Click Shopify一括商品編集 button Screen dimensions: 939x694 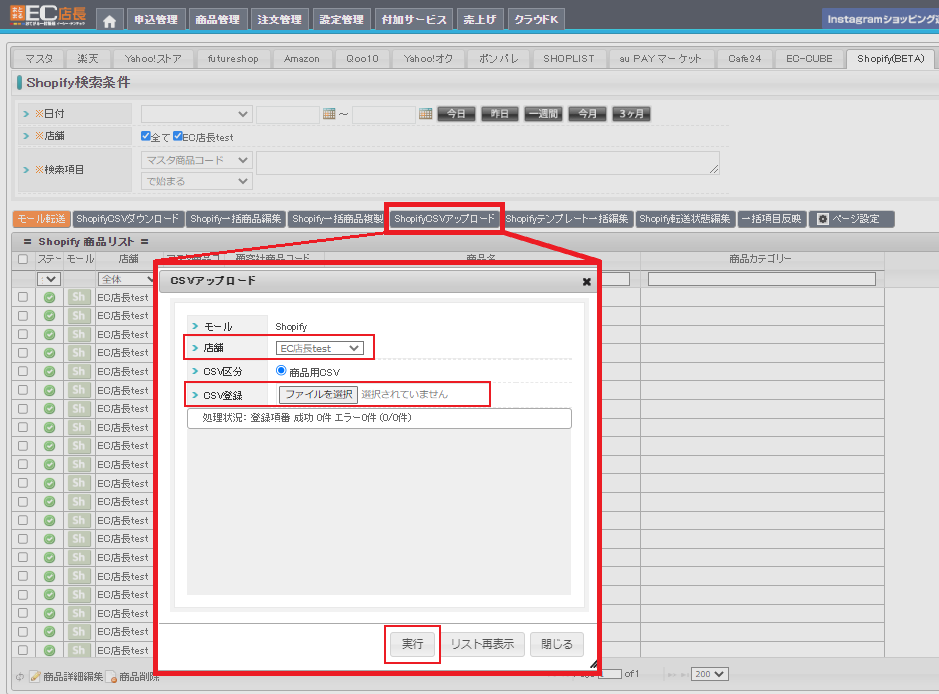coord(235,219)
